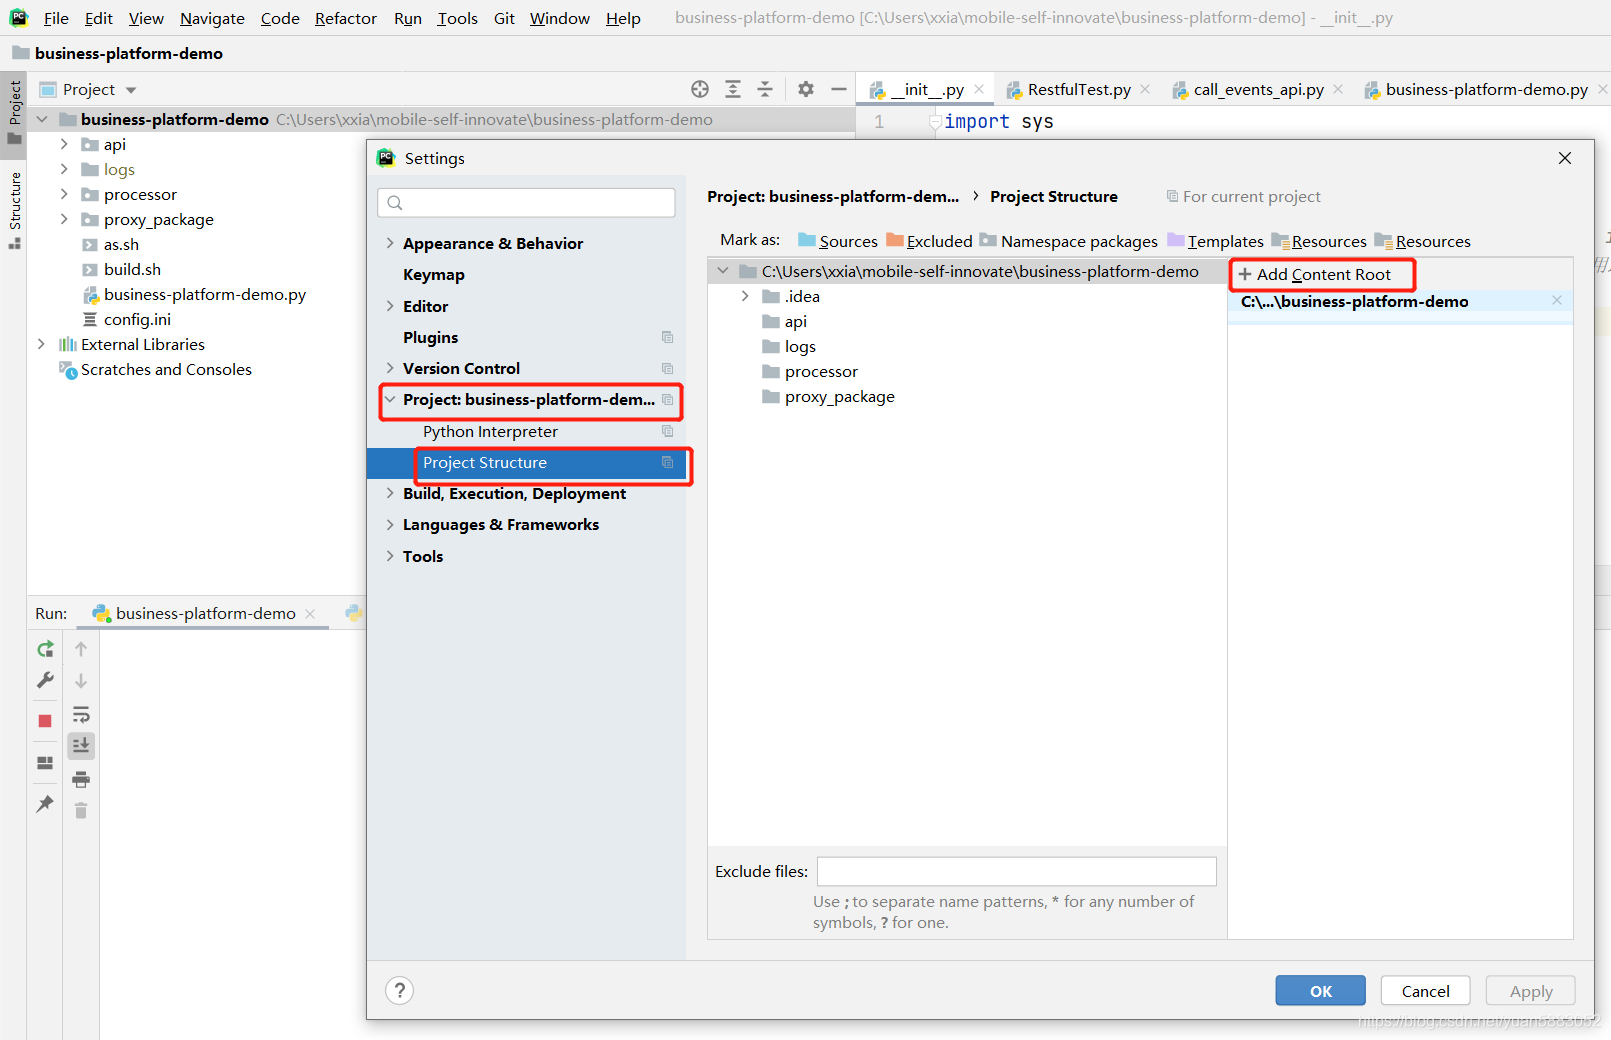This screenshot has width=1611, height=1040.
Task: Collapse Project: business-platform-dem... settings
Action: point(390,400)
